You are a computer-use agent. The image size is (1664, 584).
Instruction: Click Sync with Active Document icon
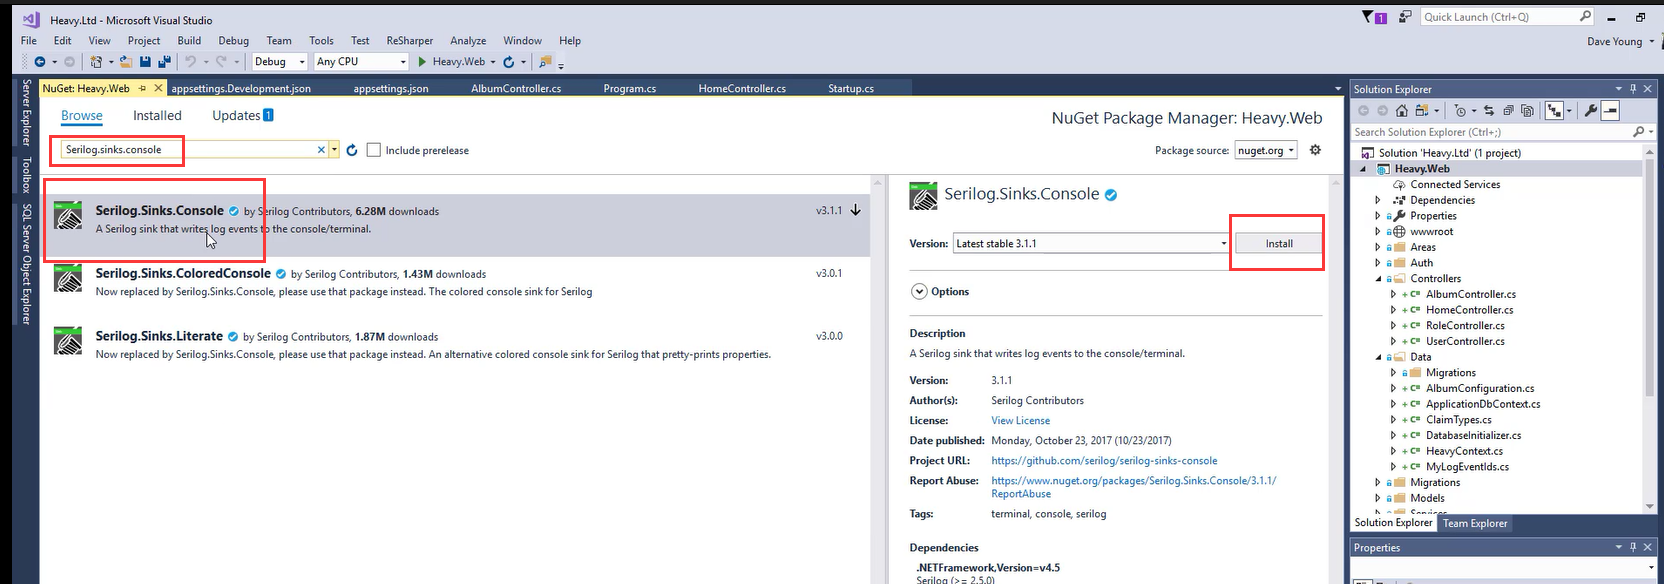click(1489, 111)
